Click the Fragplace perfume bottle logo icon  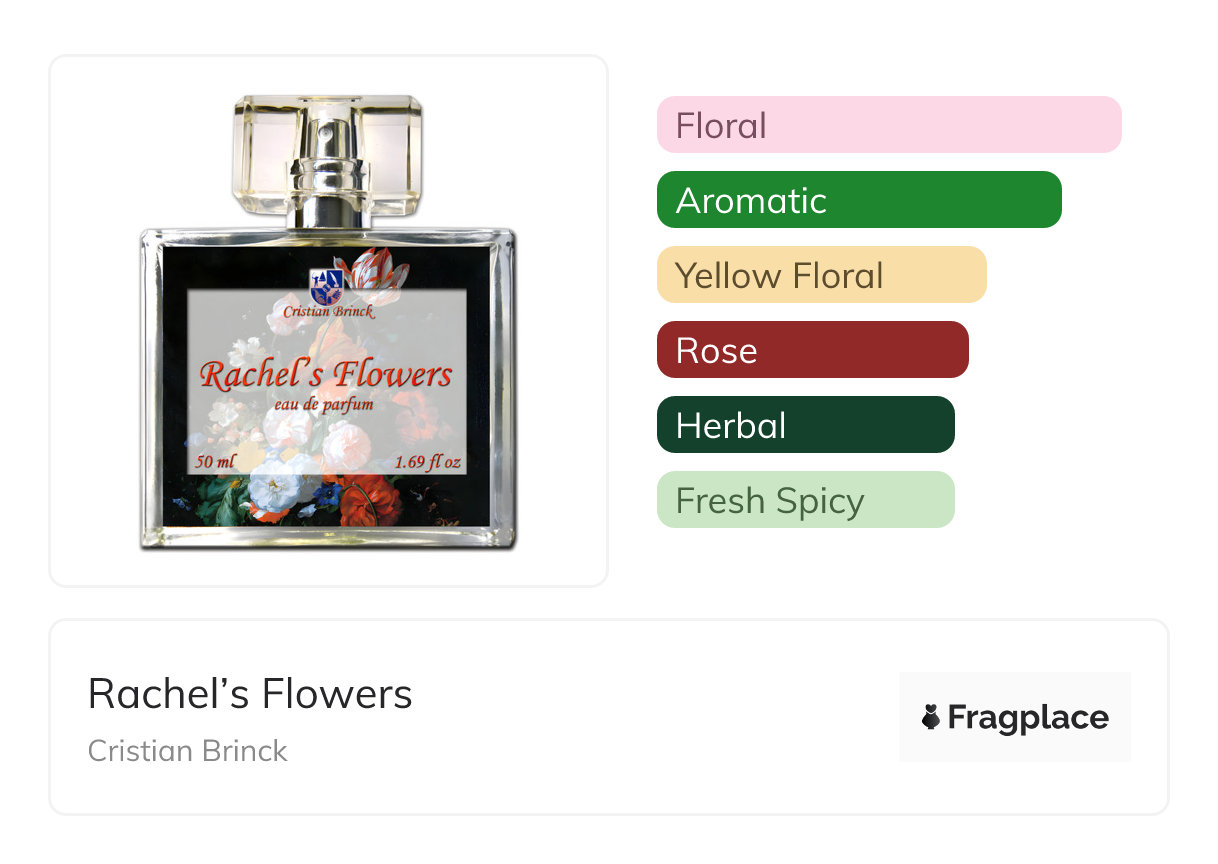coord(931,717)
